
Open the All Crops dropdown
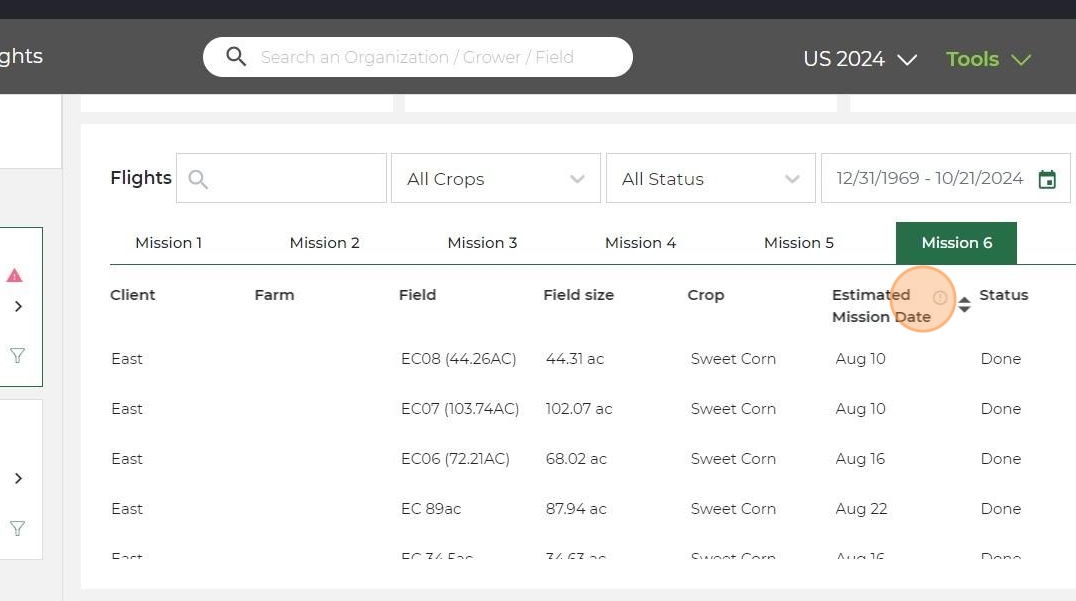pyautogui.click(x=495, y=179)
